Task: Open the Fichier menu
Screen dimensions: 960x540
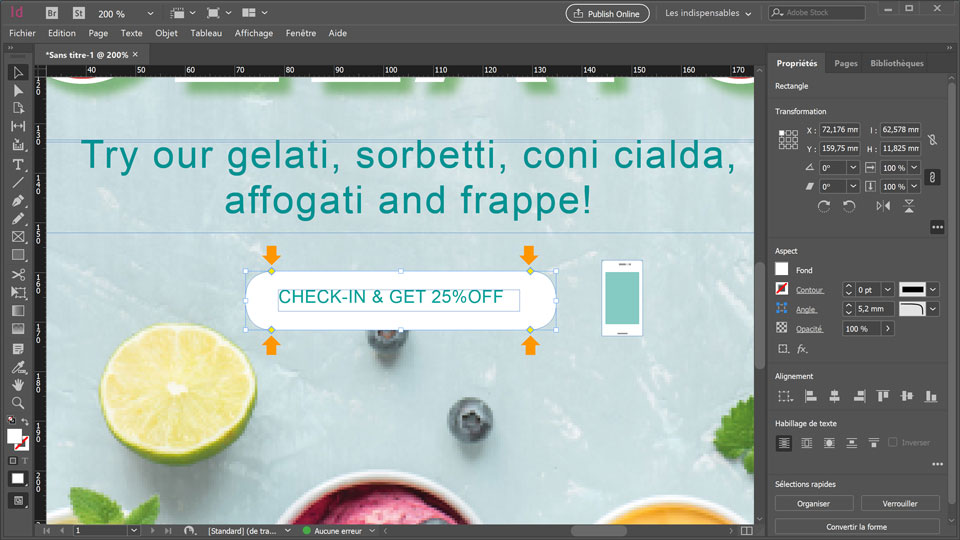Action: tap(22, 33)
